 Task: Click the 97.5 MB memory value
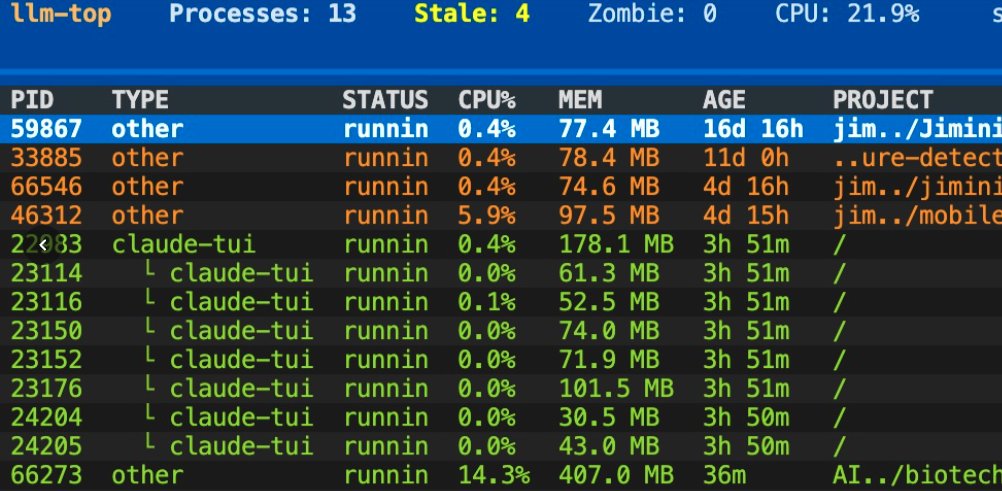tap(609, 215)
